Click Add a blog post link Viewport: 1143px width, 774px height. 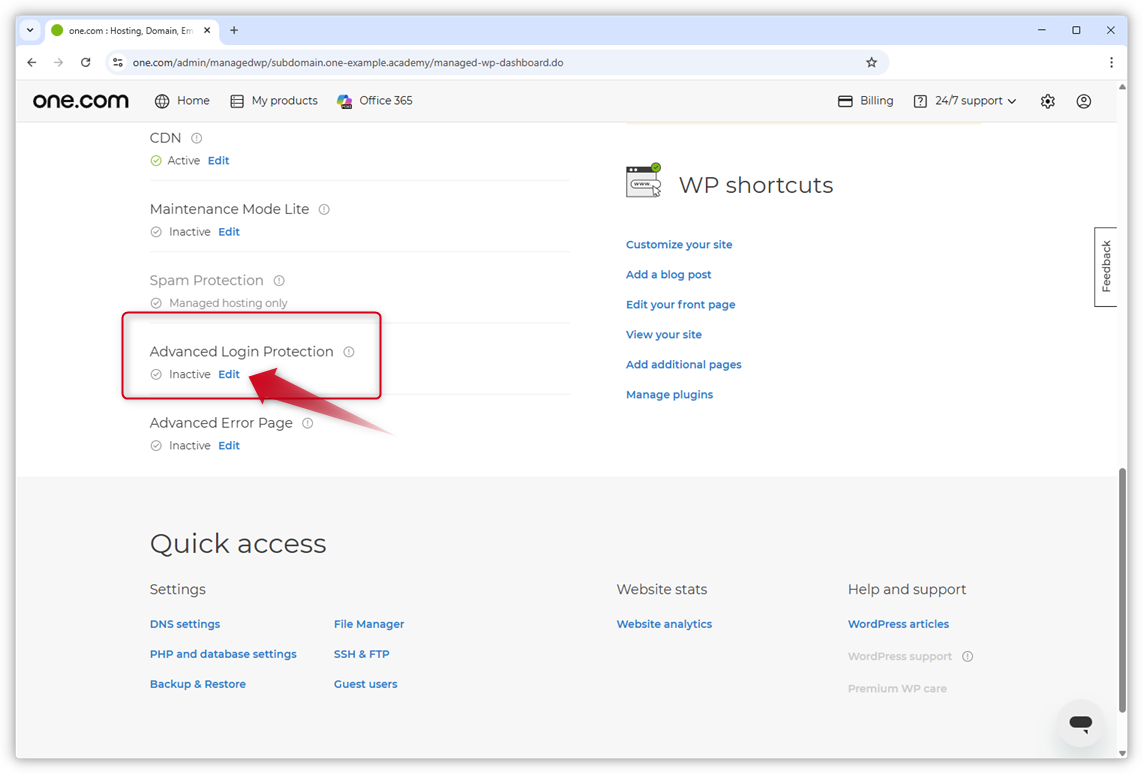(x=668, y=275)
